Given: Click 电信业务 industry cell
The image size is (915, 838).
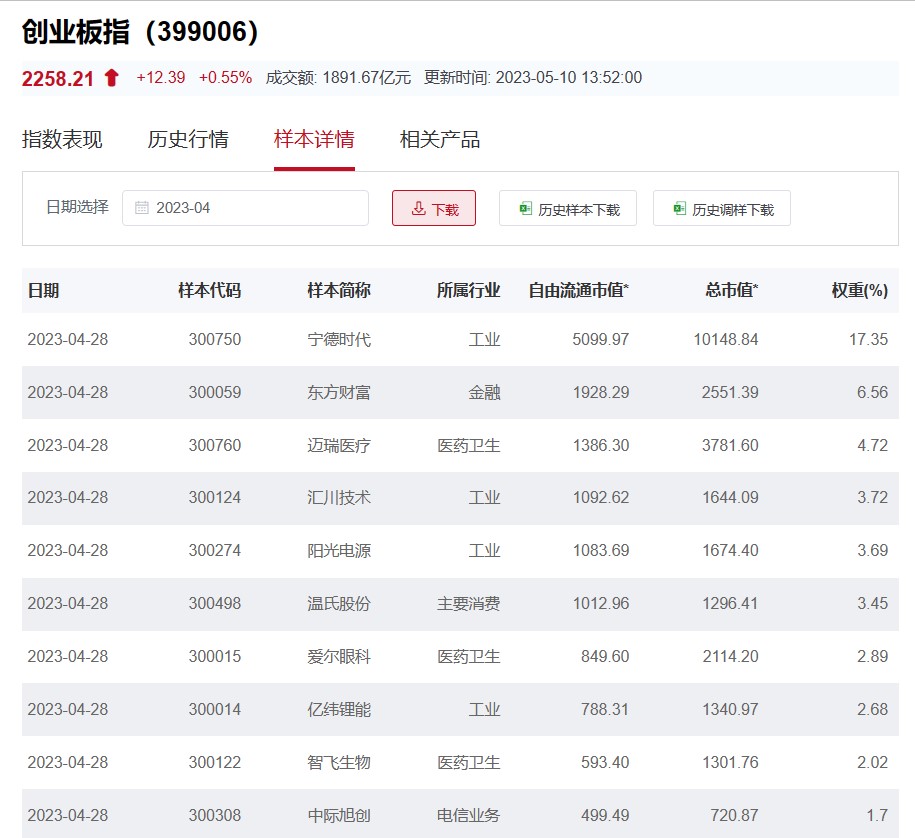Looking at the screenshot, I should click(x=469, y=816).
